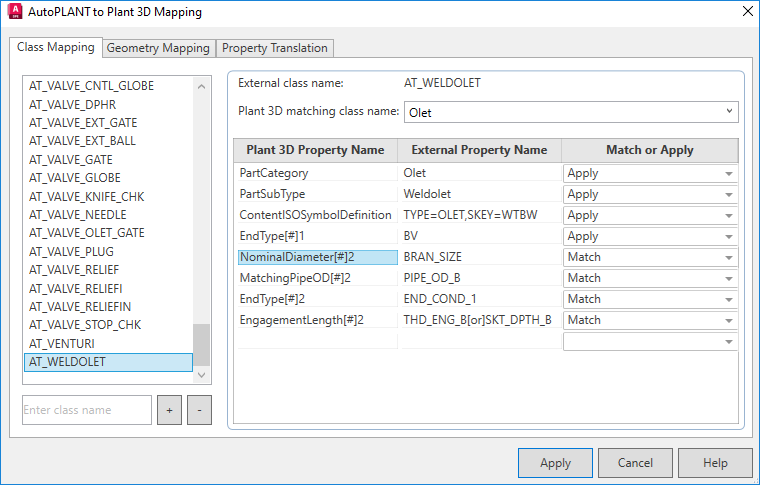This screenshot has height=485, width=760.
Task: Click the minus button to remove class
Action: (199, 410)
